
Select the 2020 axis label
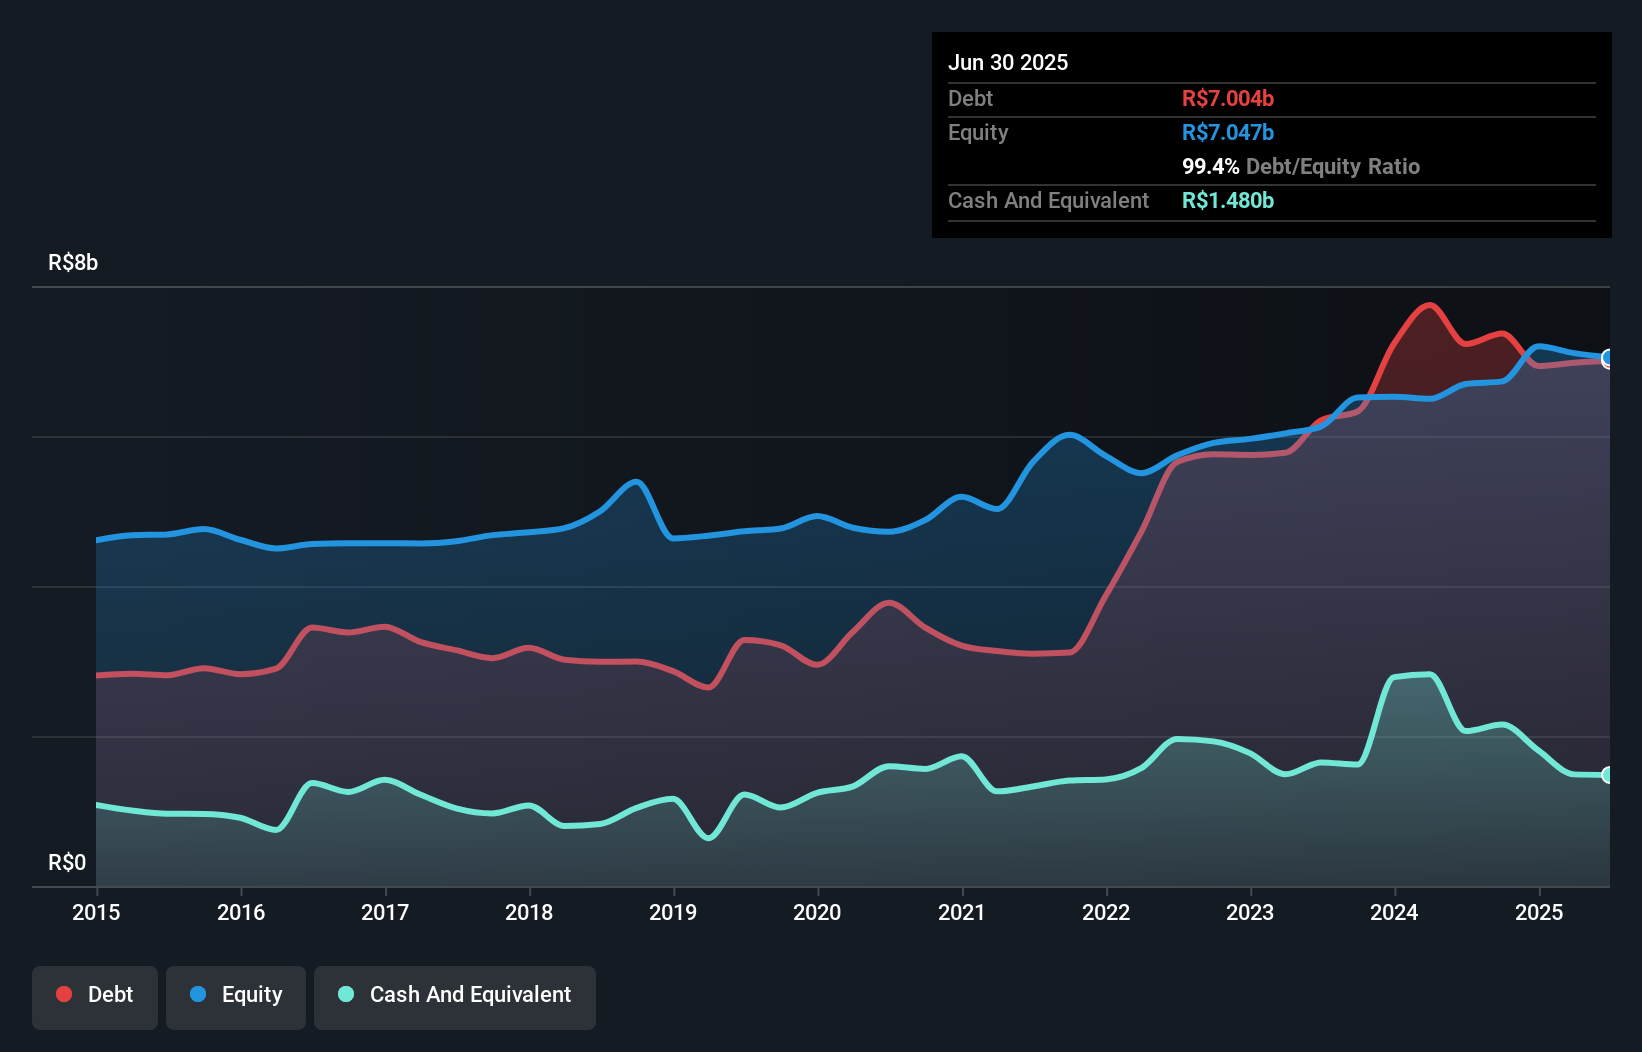[817, 912]
